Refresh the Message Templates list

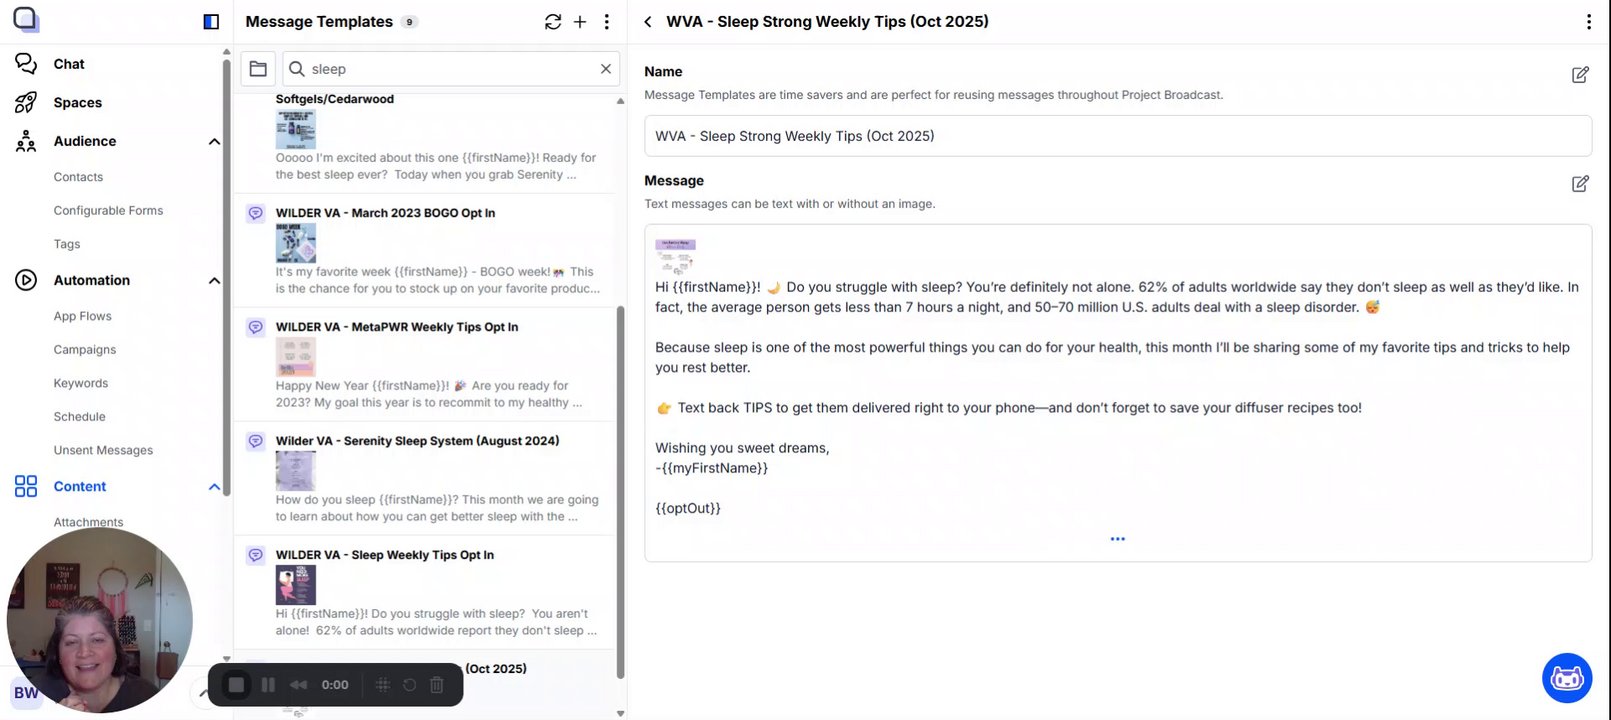pos(553,21)
